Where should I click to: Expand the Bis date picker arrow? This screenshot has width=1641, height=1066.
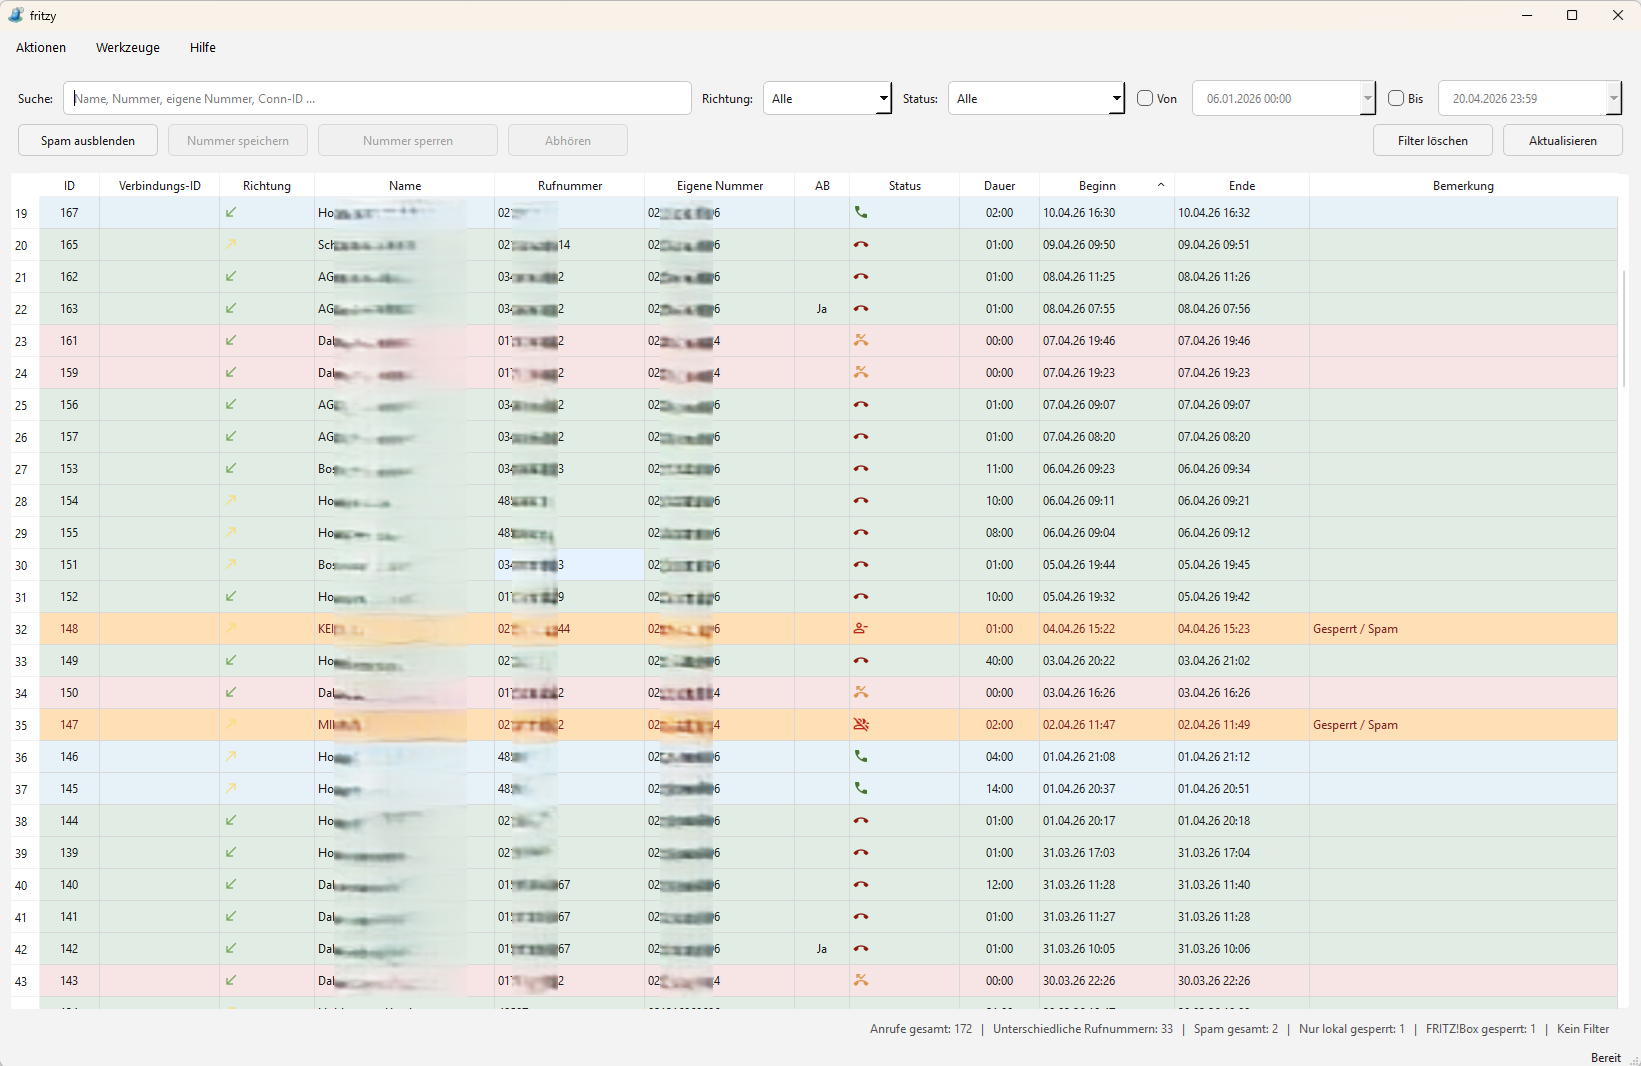pyautogui.click(x=1613, y=98)
